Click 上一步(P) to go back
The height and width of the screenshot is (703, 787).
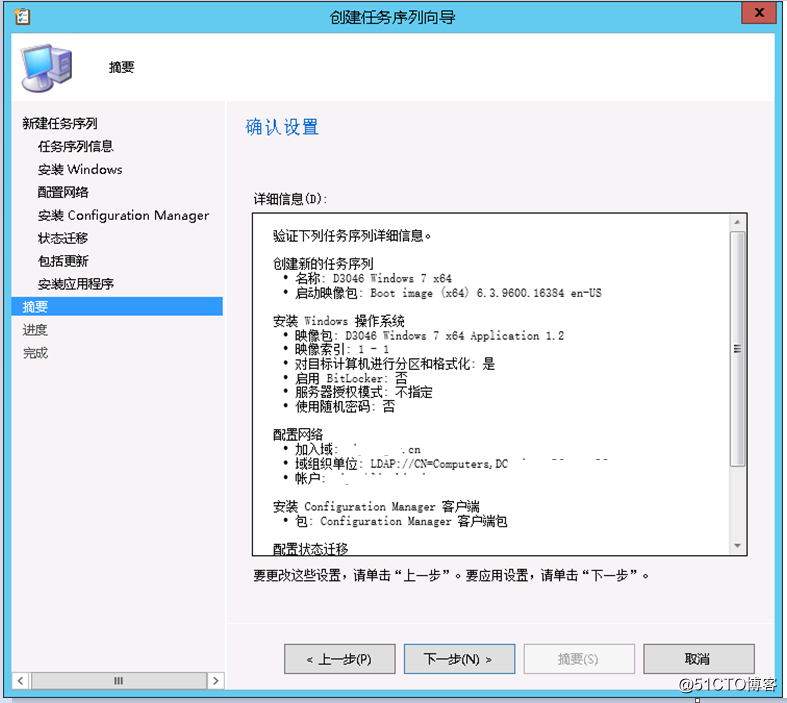coord(340,659)
